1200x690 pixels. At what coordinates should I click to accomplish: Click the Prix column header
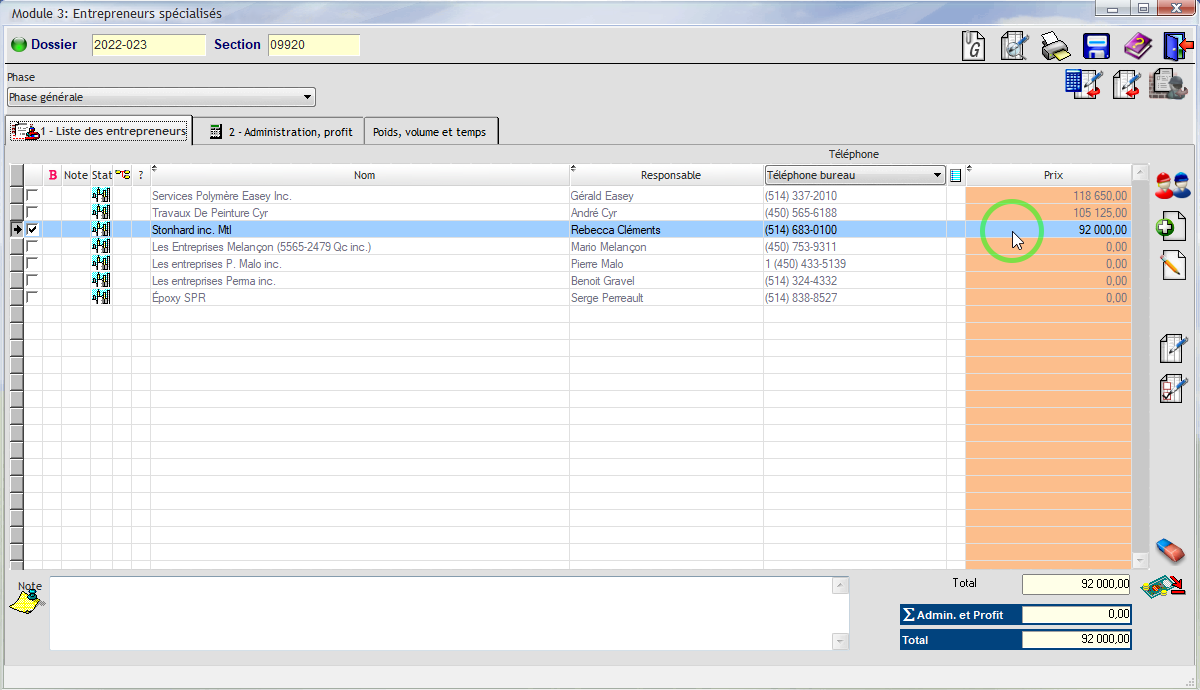pyautogui.click(x=1052, y=175)
